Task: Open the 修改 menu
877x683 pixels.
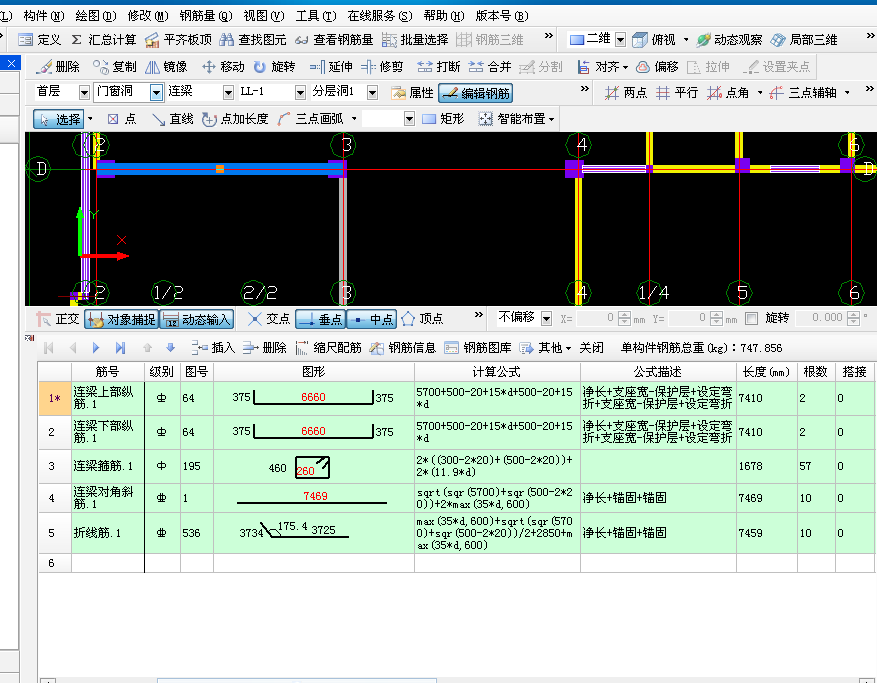Action: coord(147,16)
